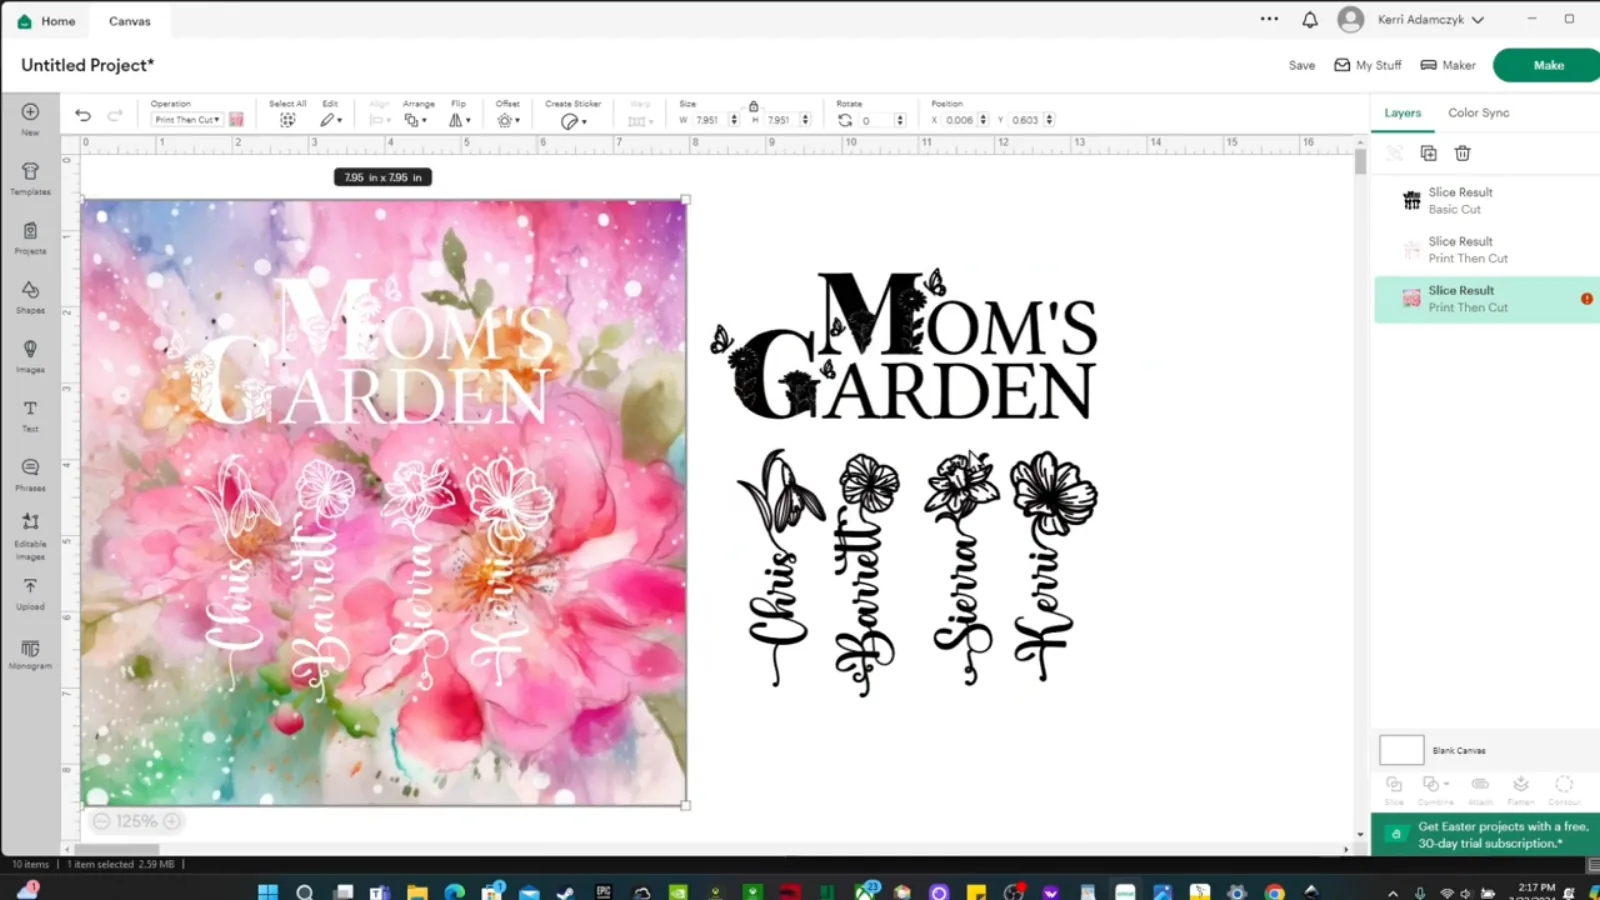Expand the Create Sticker dropdown

[x=573, y=121]
